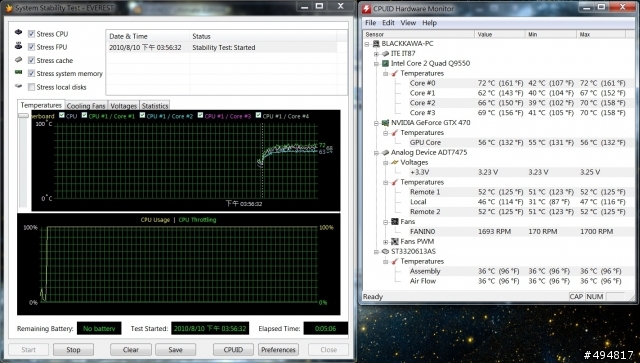
Task: Toggle the CPU graph series checkbox
Action: (62, 116)
